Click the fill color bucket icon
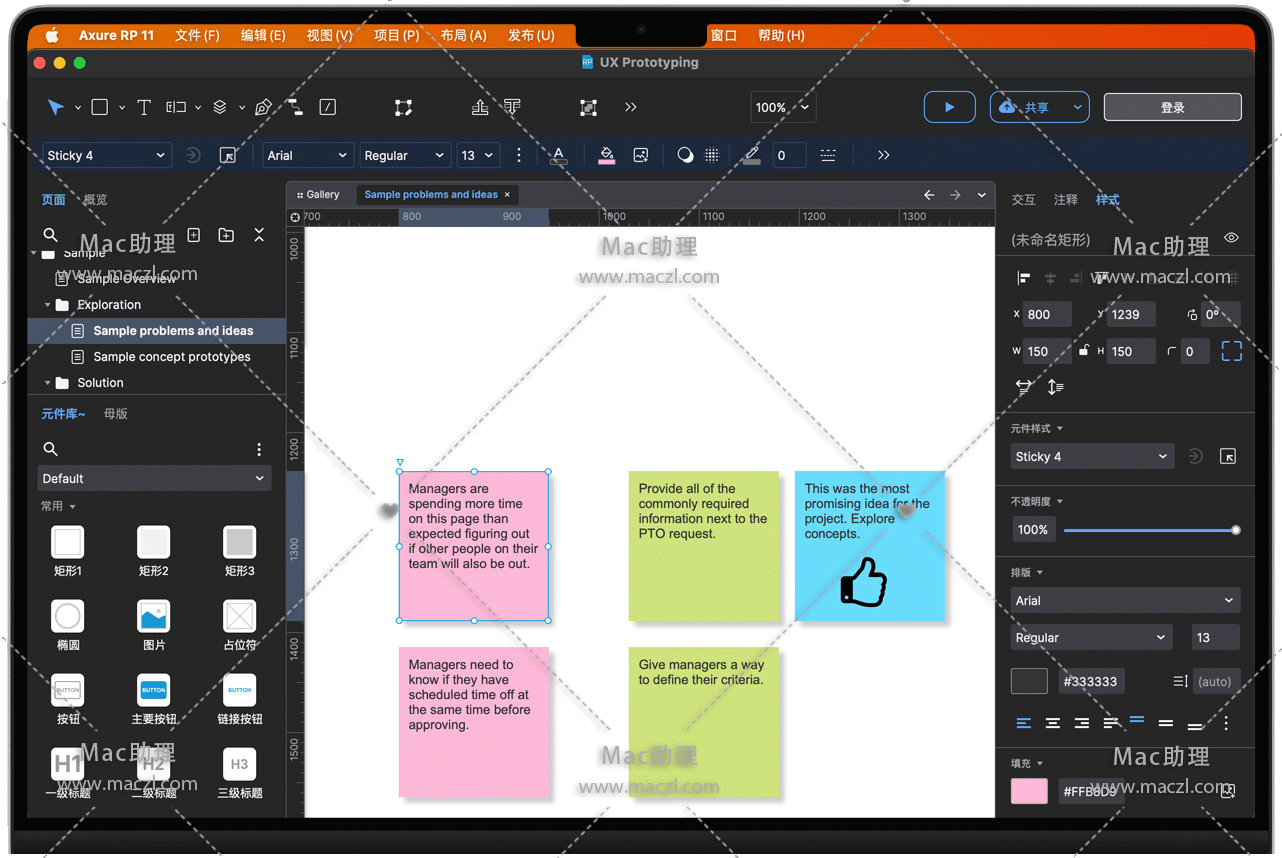The width and height of the screenshot is (1282, 858). pos(606,155)
